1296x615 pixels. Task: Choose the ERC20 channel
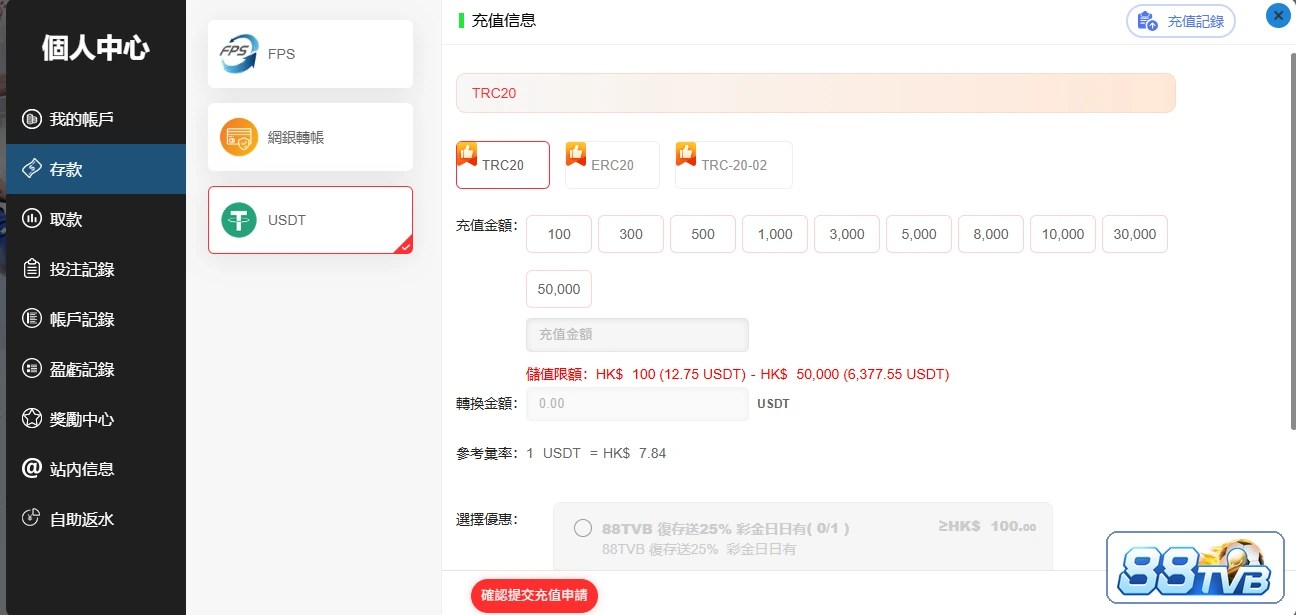(612, 165)
